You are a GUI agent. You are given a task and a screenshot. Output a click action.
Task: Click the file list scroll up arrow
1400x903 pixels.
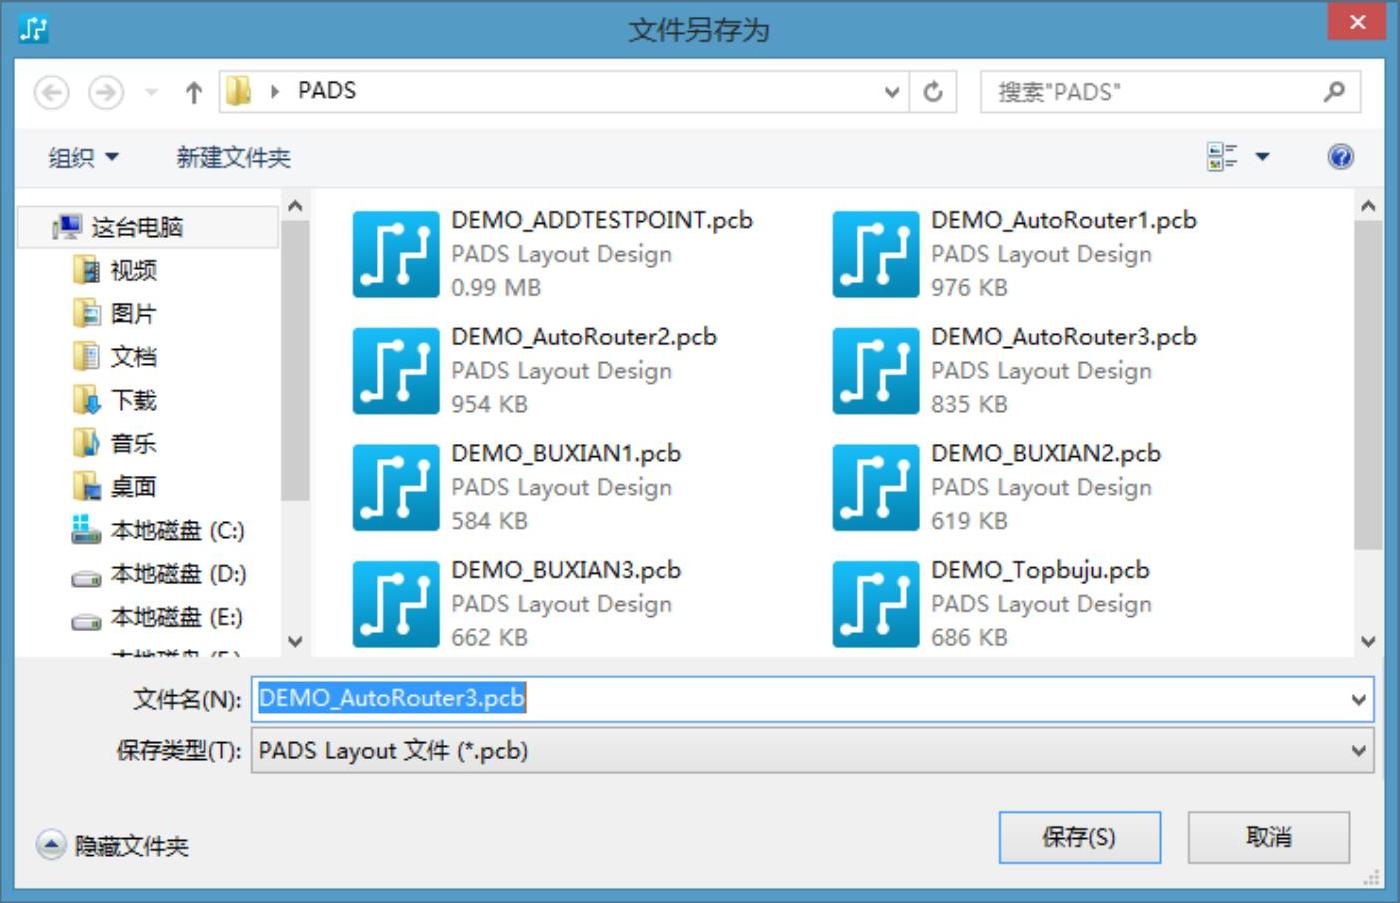1368,206
